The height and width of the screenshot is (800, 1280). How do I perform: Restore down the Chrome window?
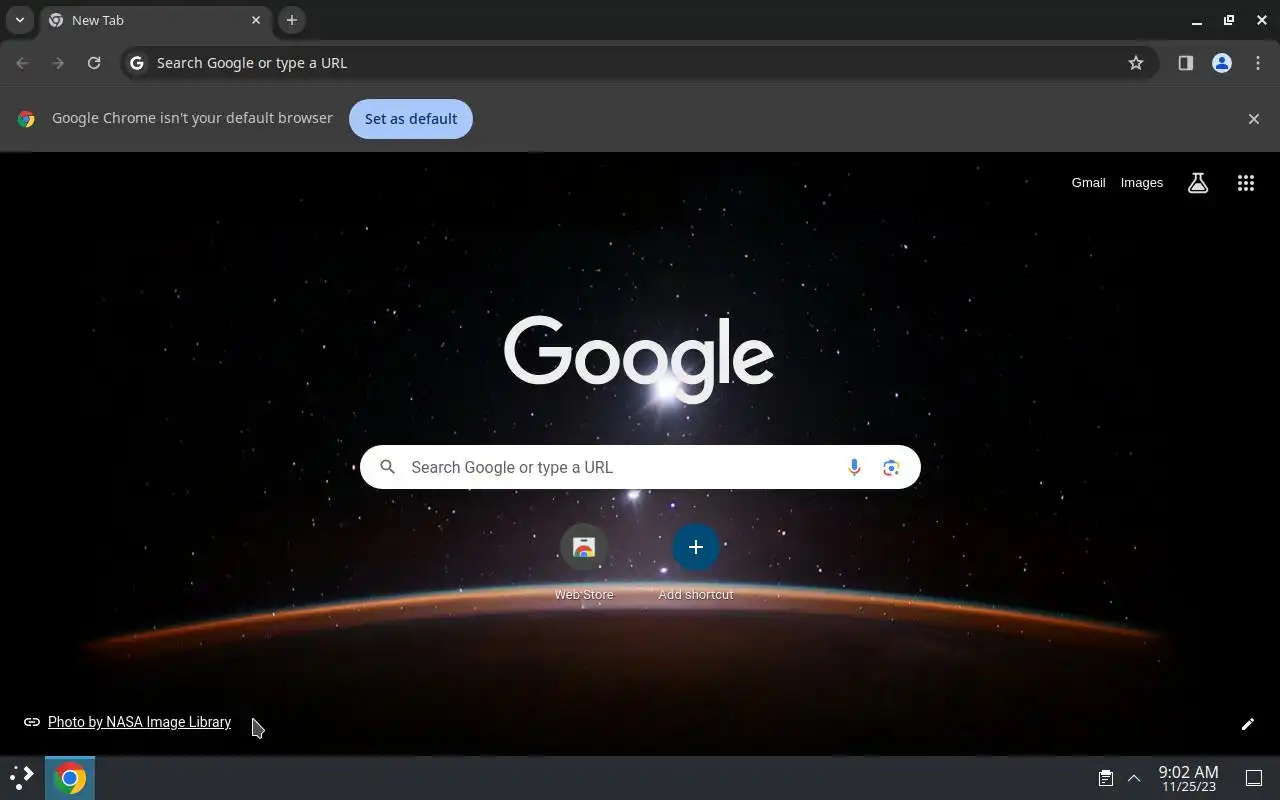(1229, 20)
